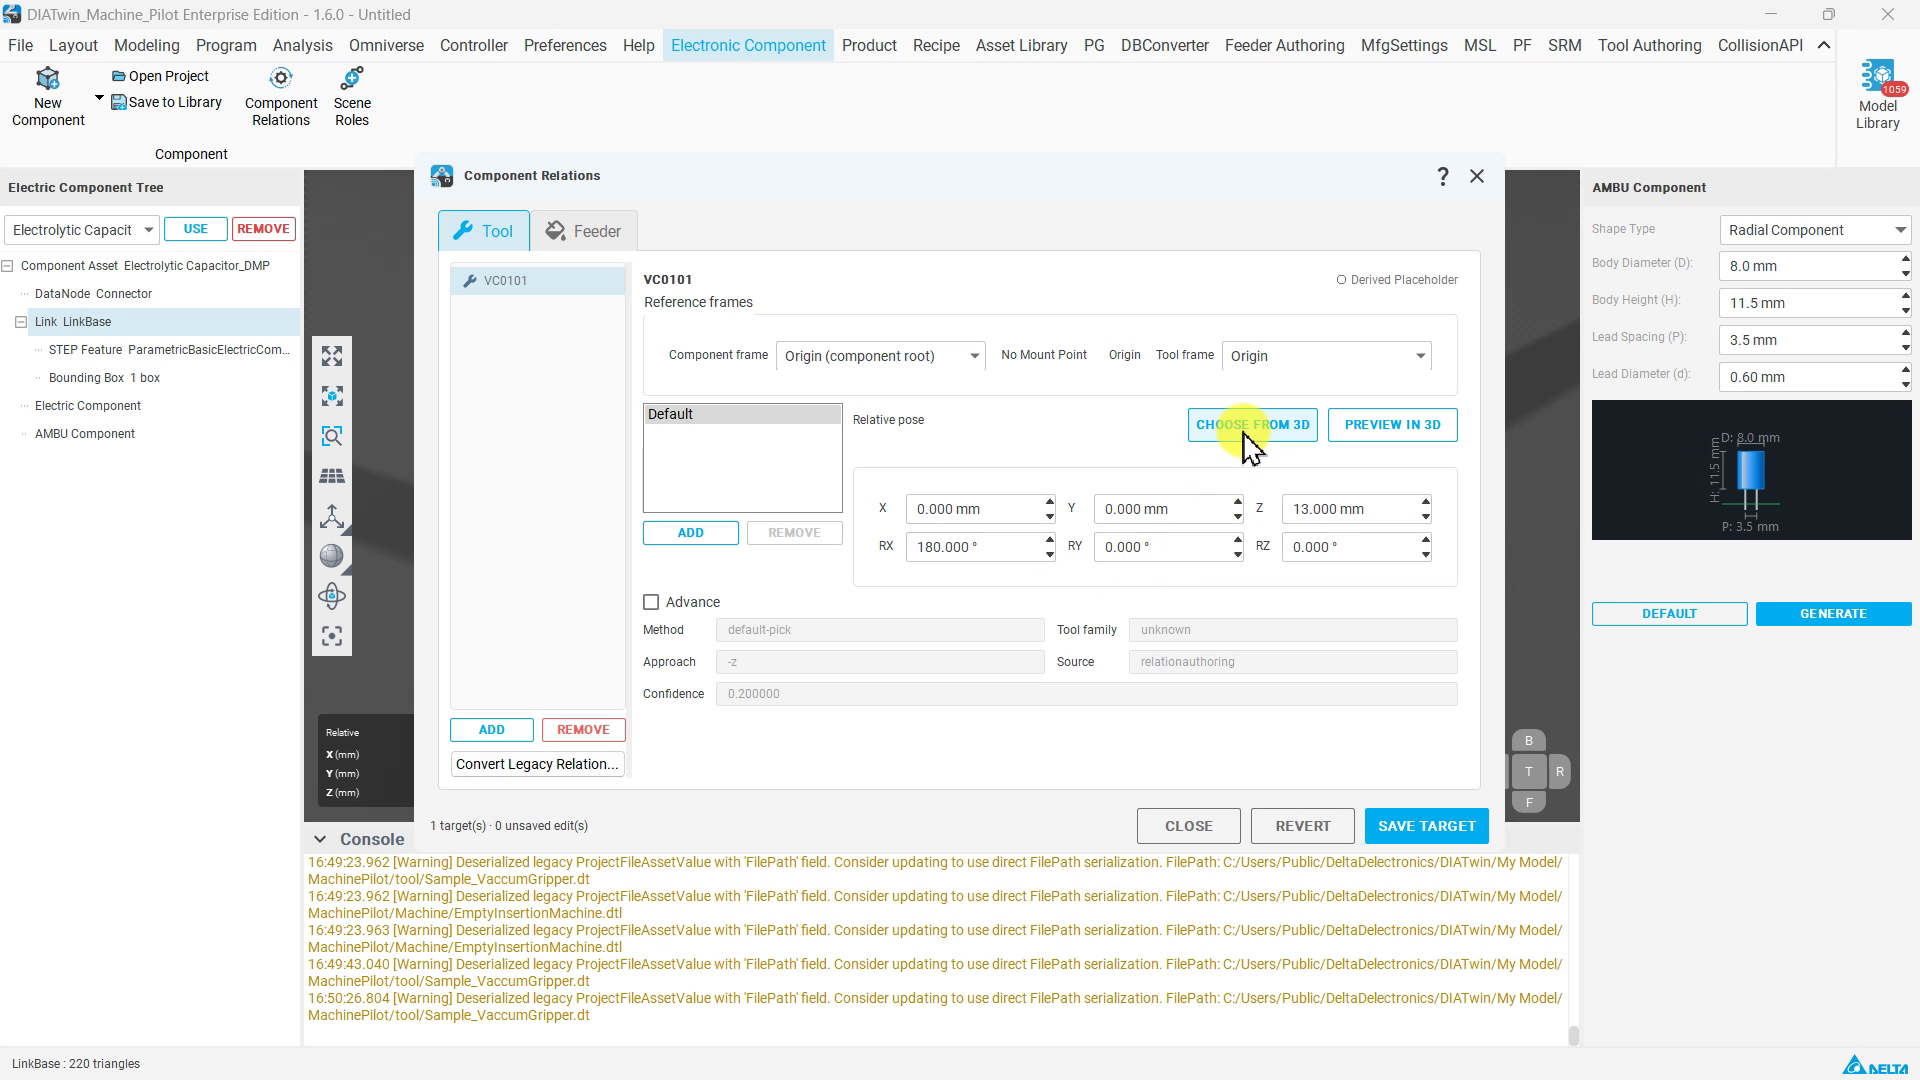1920x1080 pixels.
Task: Click the USE button in component tree
Action: click(195, 229)
